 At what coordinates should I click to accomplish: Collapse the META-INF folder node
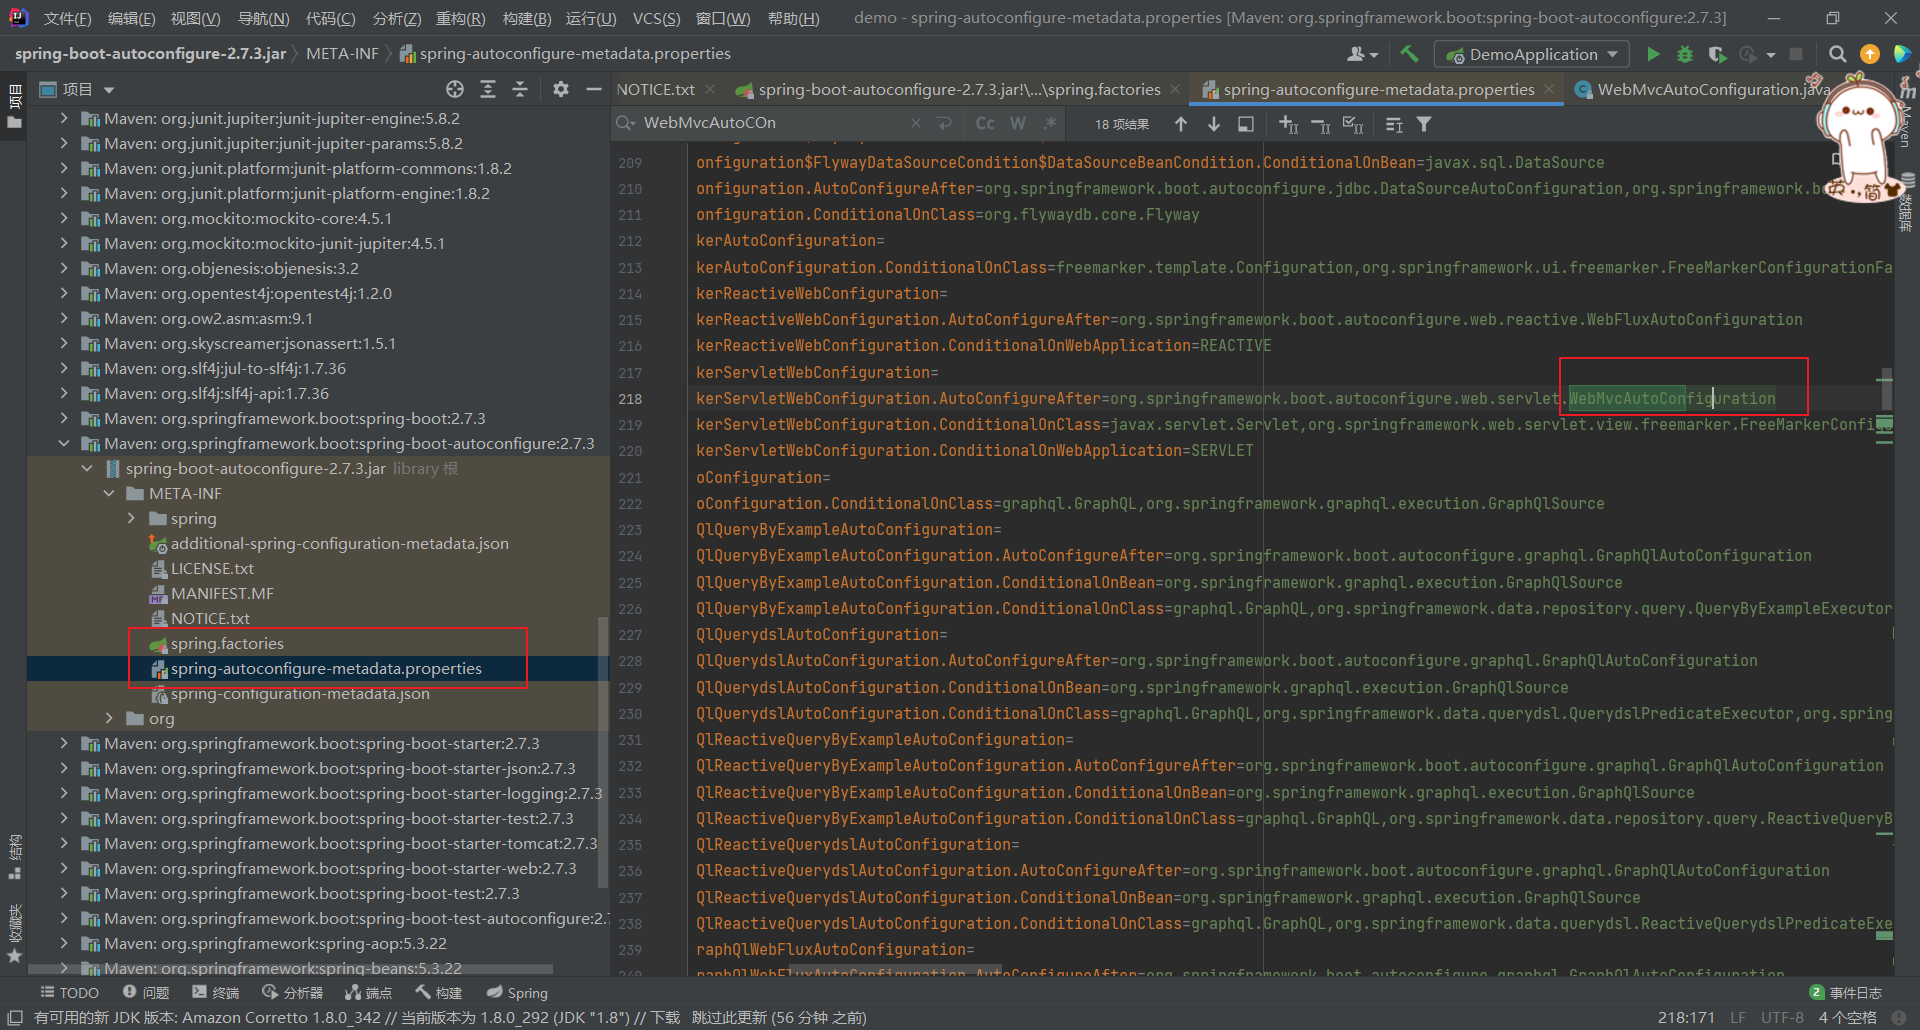(x=109, y=493)
